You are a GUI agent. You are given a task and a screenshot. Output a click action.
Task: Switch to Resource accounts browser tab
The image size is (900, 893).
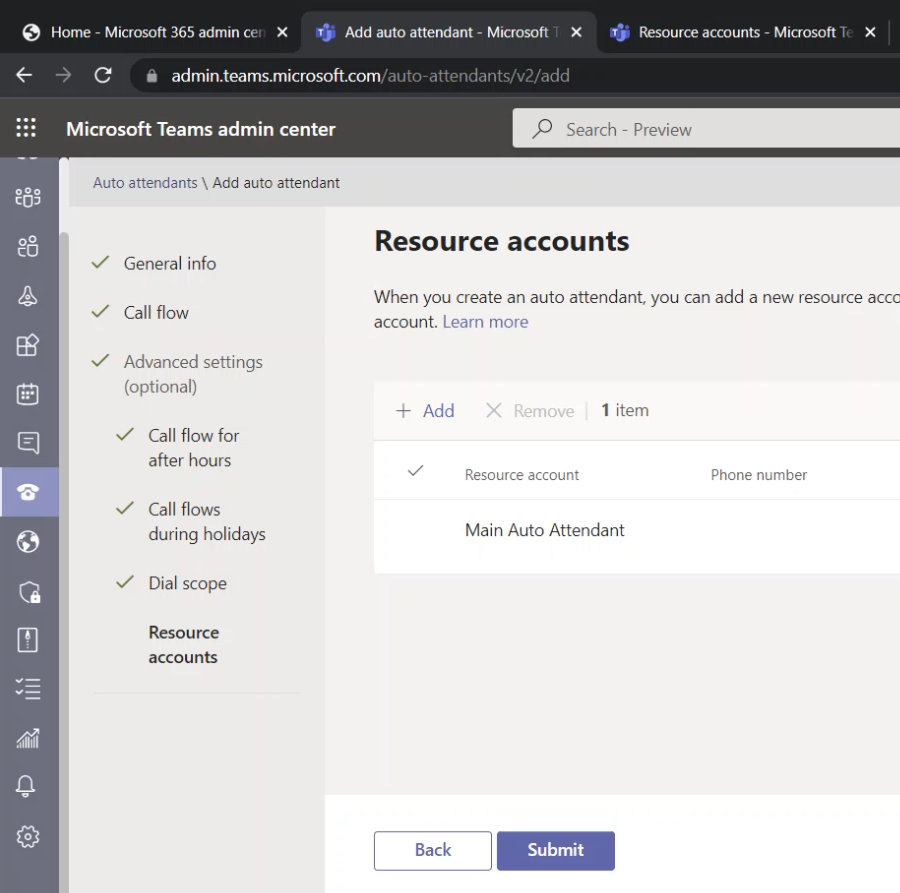tap(743, 32)
